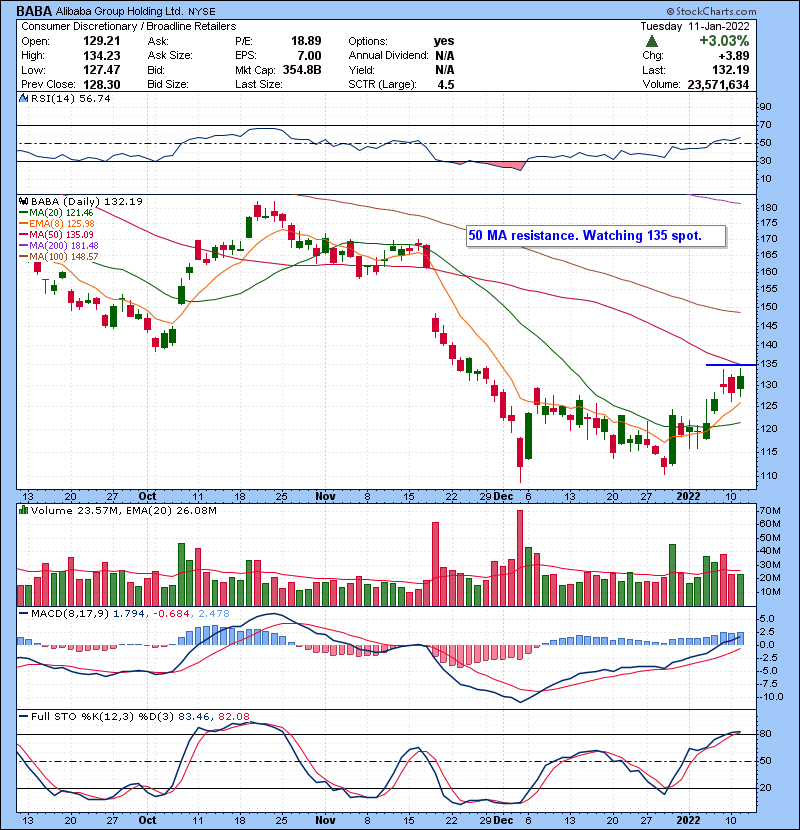Click the MA(50) 135.09 legend entry
Viewport: 800px width, 830px height.
[x=61, y=234]
